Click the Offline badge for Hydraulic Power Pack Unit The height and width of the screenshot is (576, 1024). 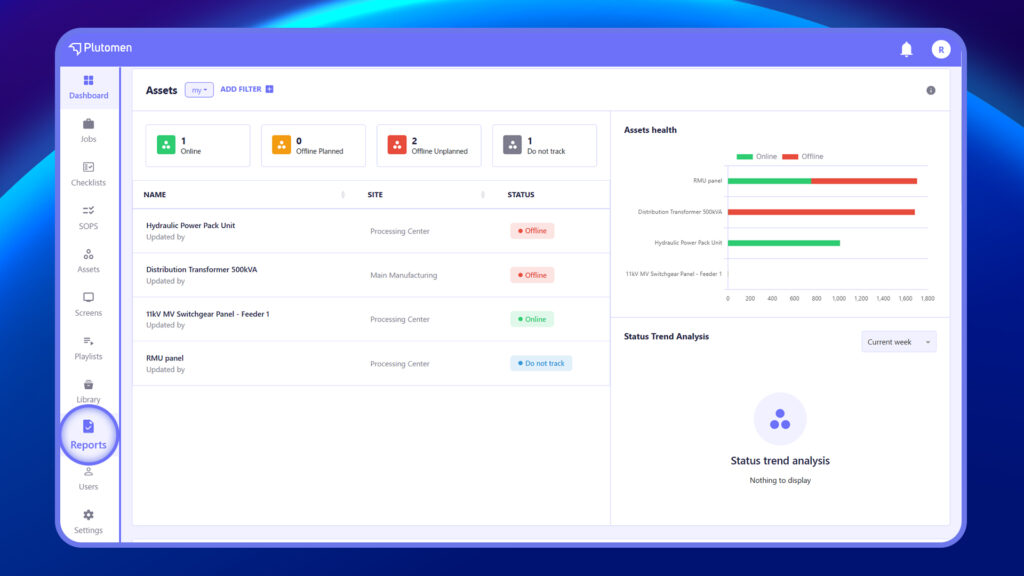(532, 231)
